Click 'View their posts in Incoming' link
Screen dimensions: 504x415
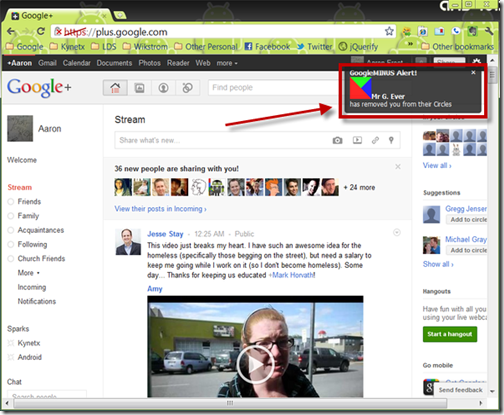(160, 209)
